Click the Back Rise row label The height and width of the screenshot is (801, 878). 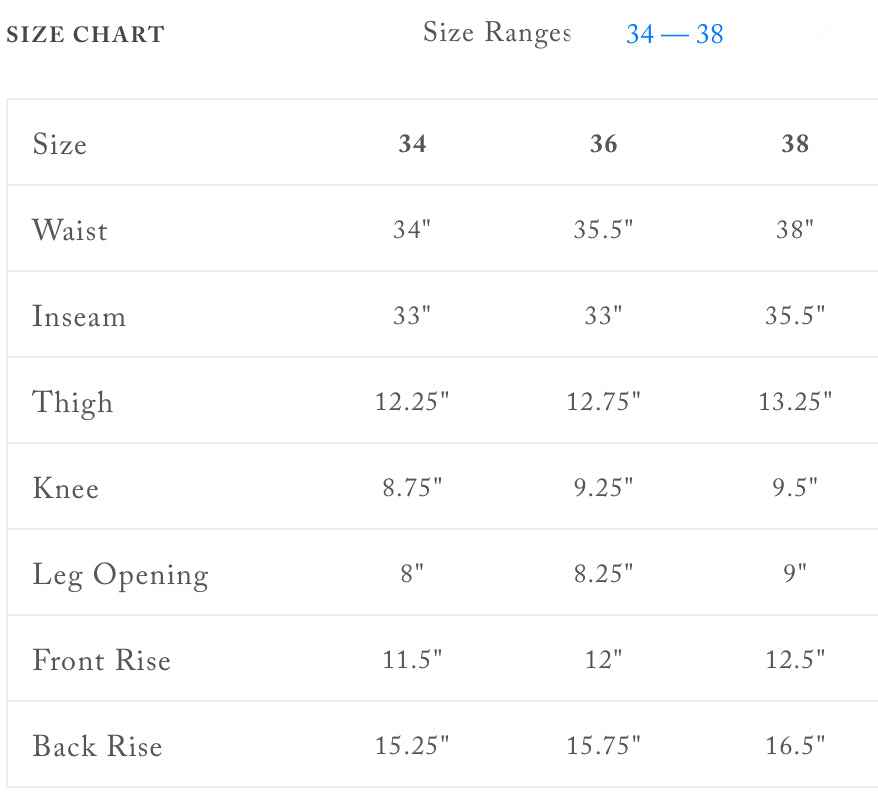(97, 746)
